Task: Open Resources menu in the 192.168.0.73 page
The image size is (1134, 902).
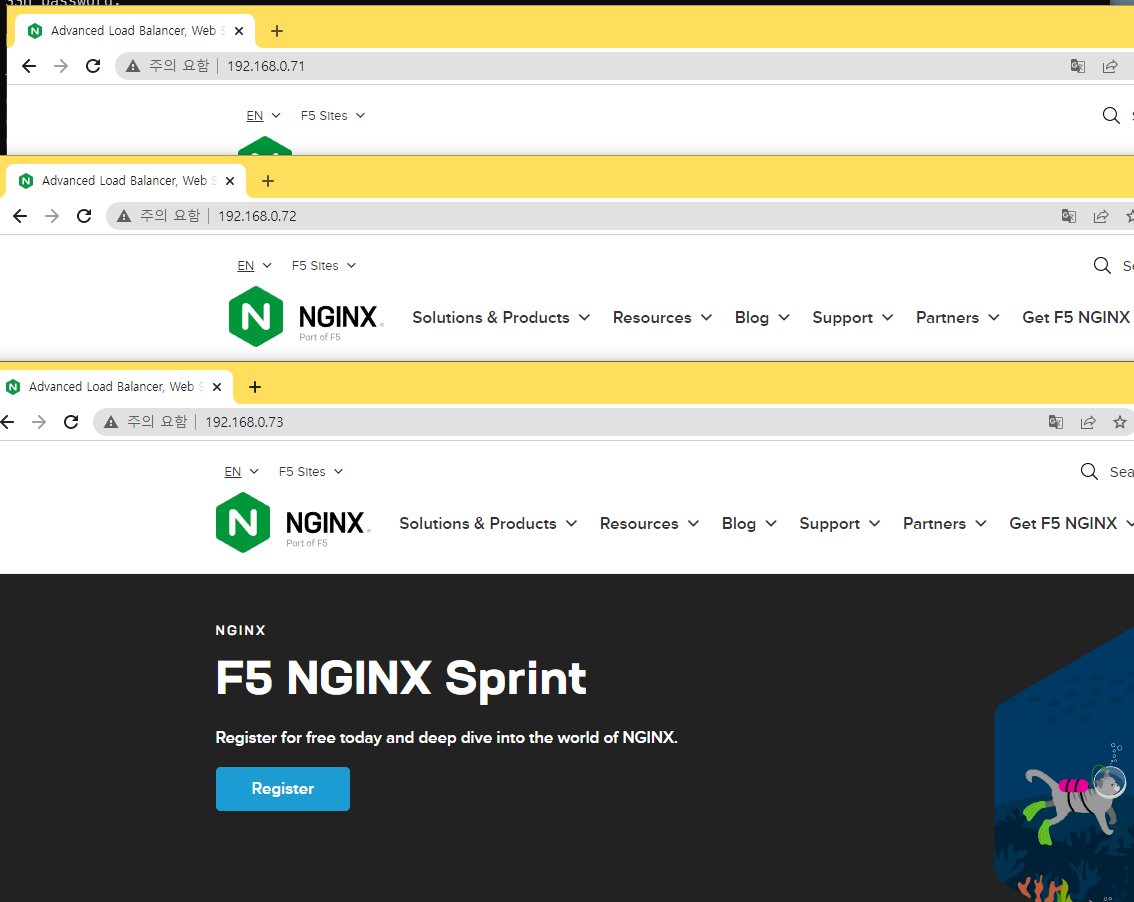Action: 649,524
